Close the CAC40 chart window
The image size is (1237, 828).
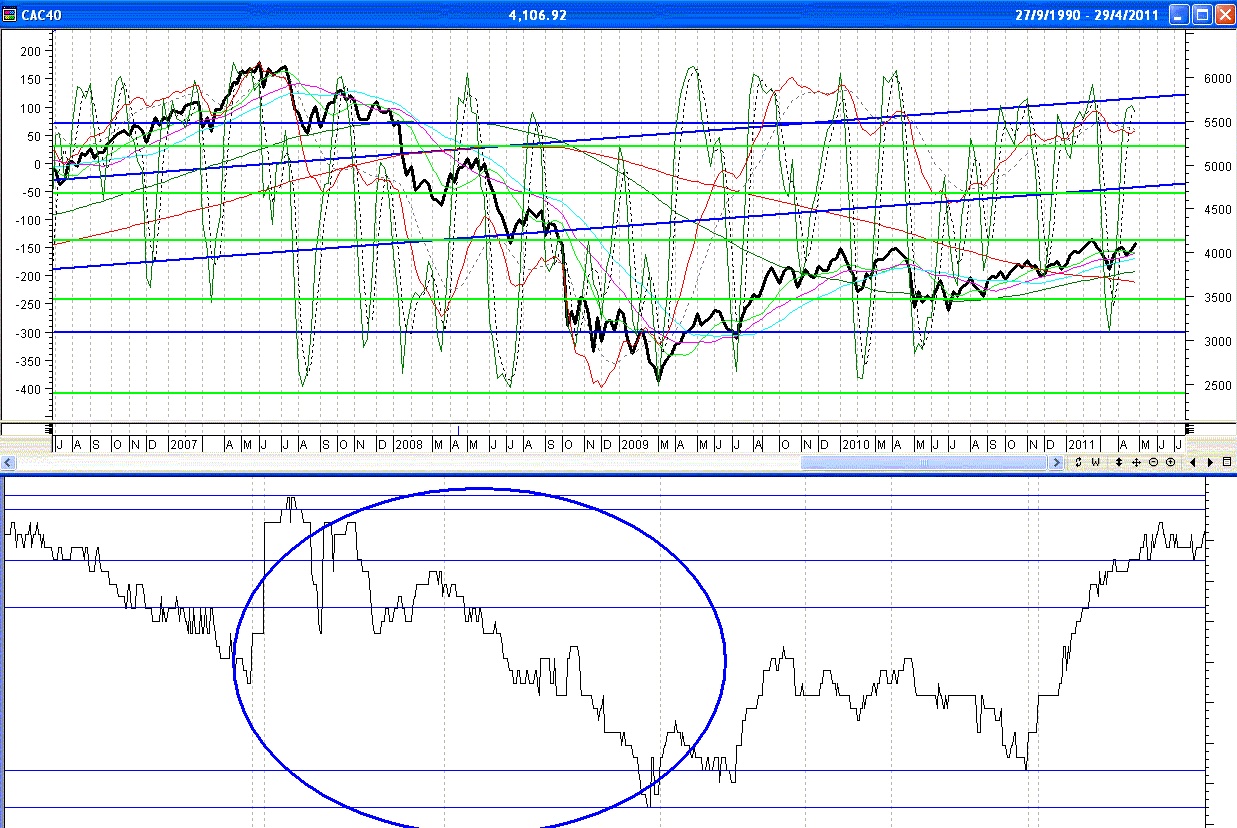coord(1224,14)
